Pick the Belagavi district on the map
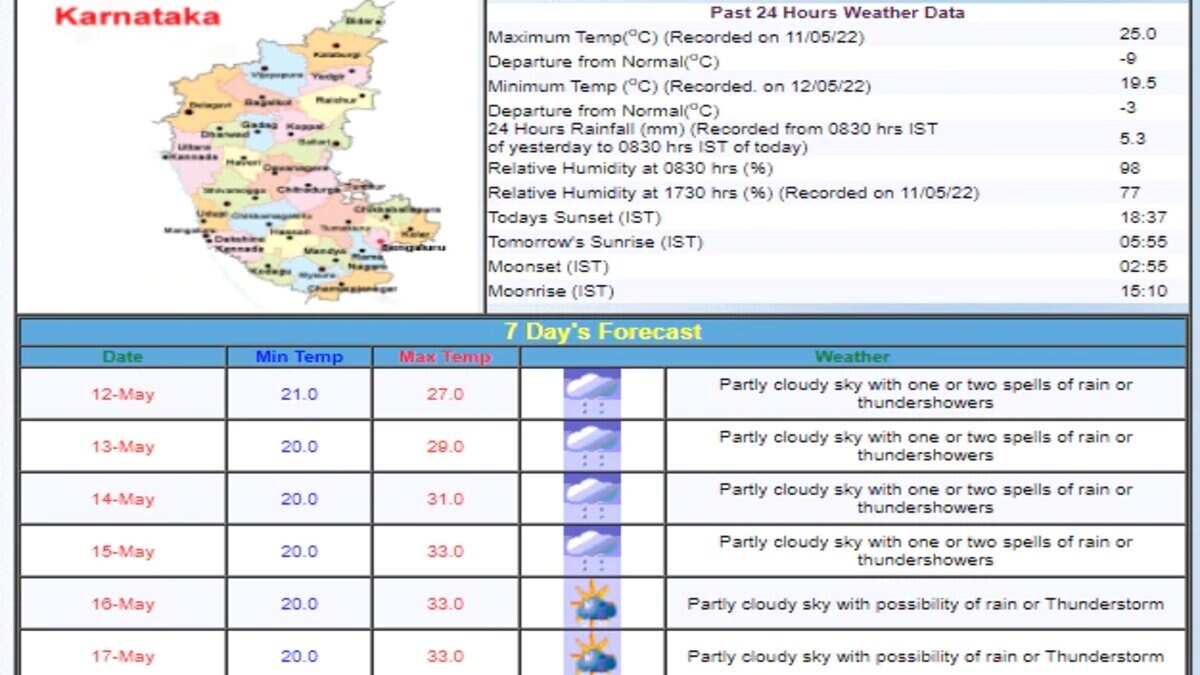 (204, 105)
